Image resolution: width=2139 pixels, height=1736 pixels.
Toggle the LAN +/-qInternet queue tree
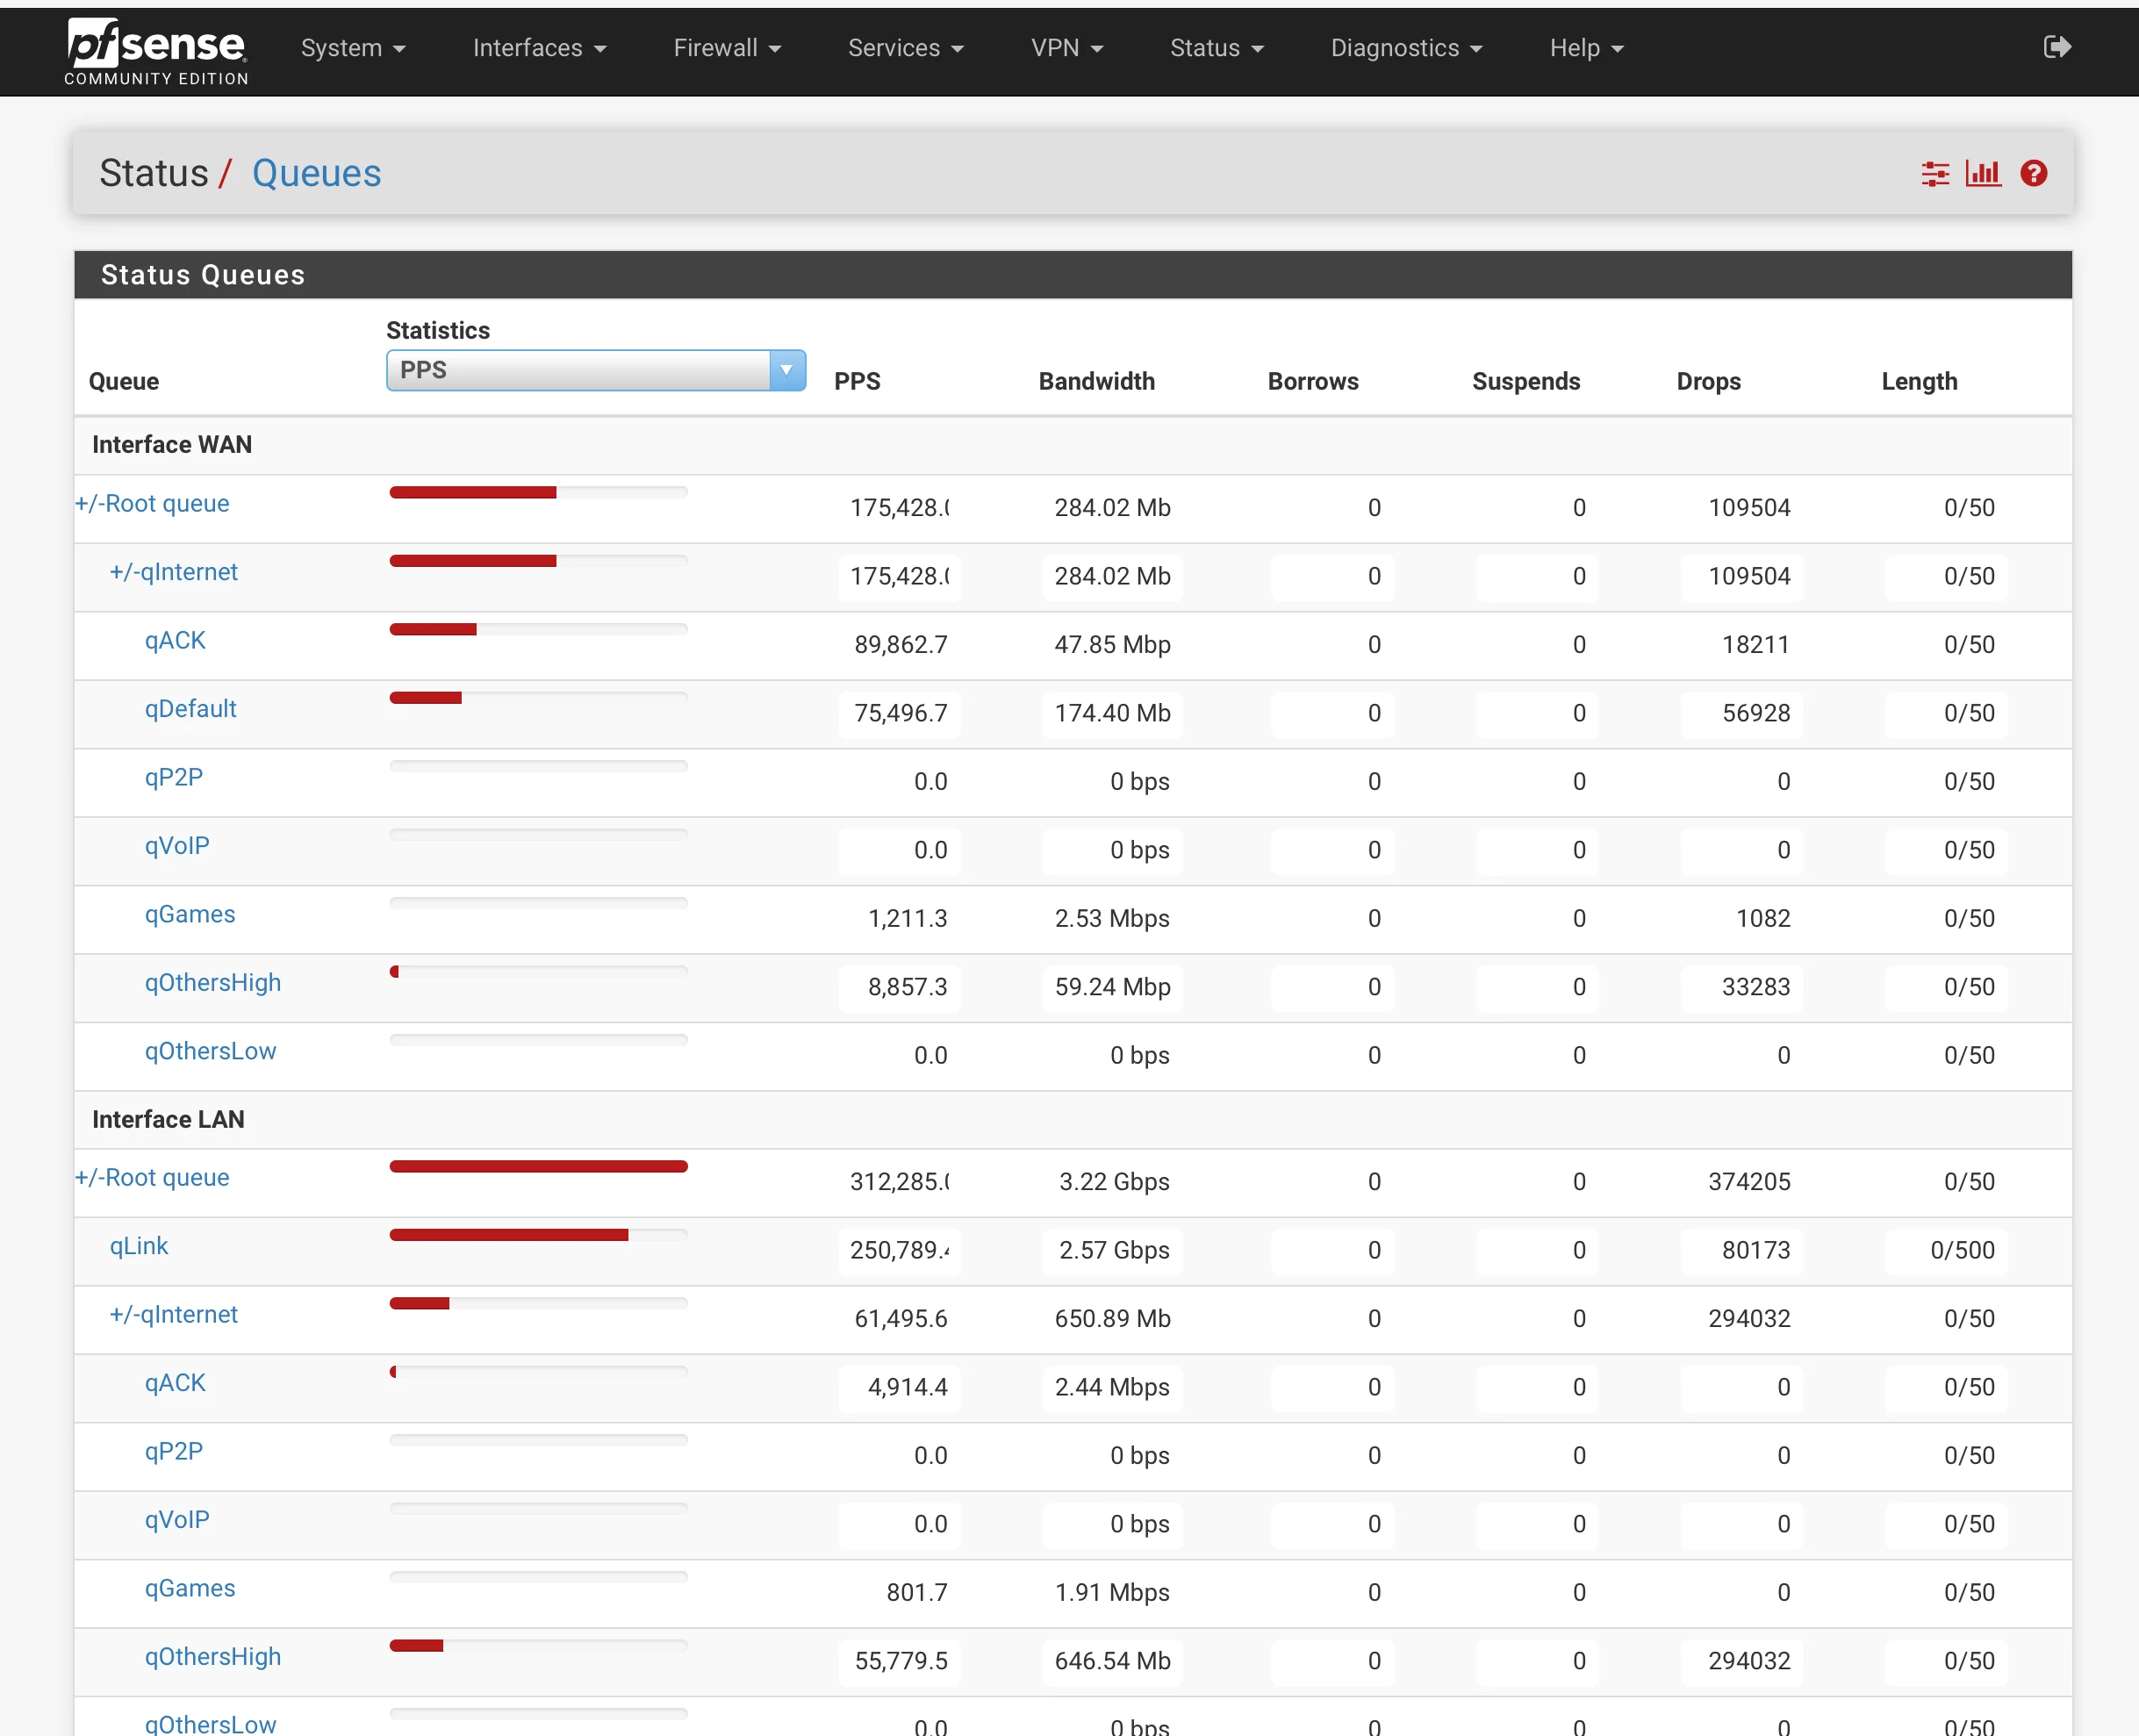tap(174, 1314)
